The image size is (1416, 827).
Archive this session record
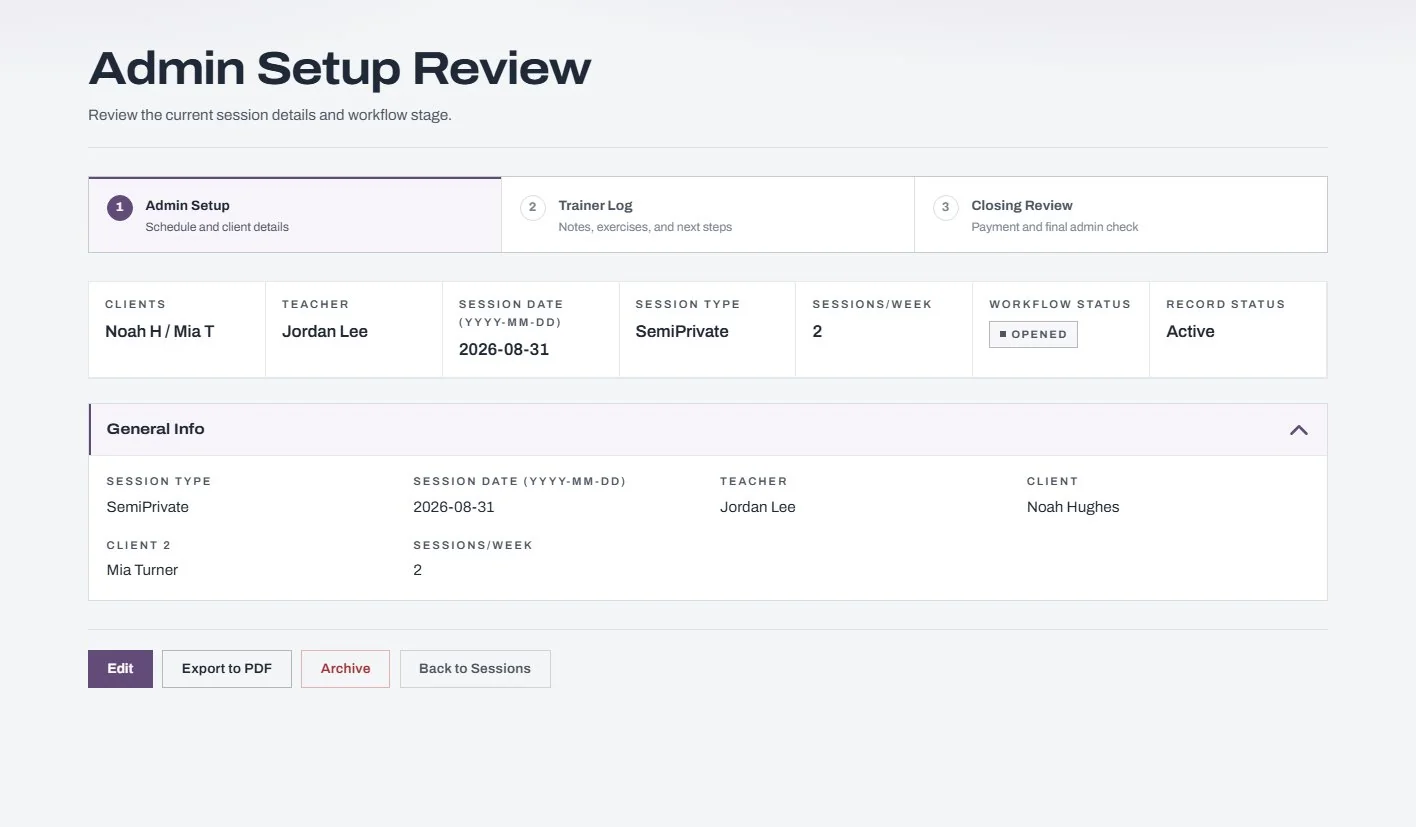[x=345, y=669]
